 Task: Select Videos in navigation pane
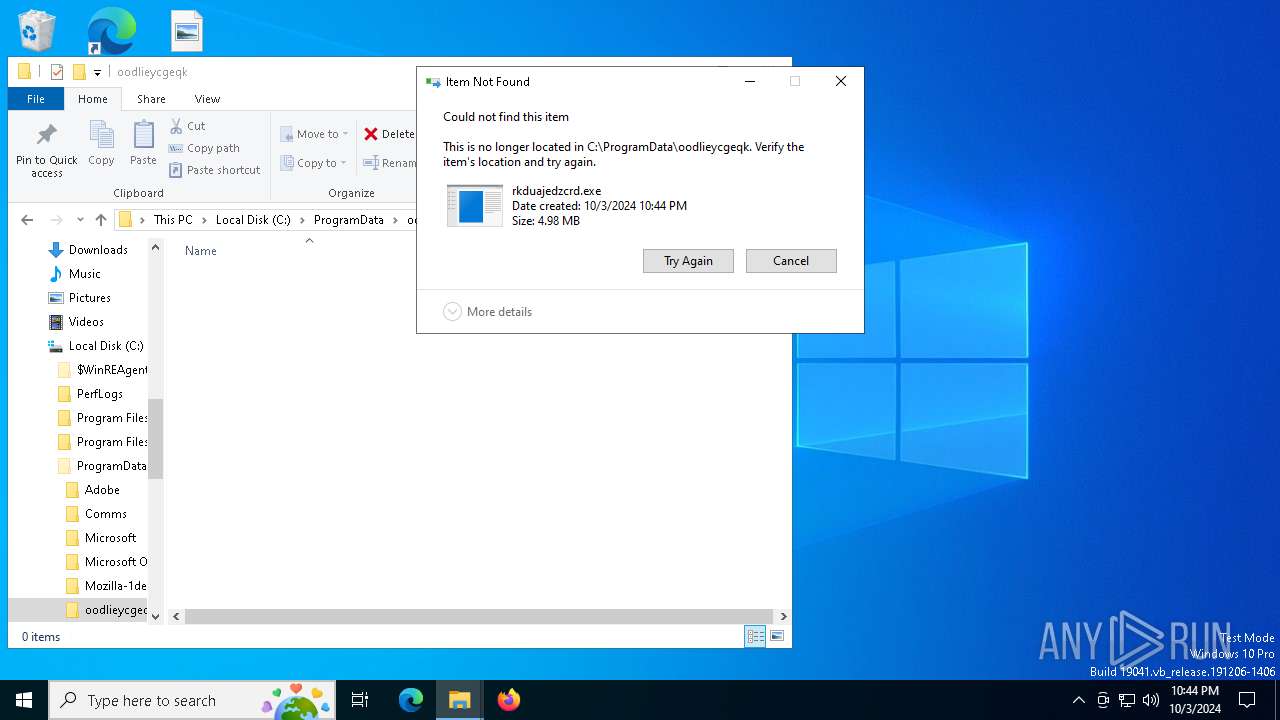coord(86,322)
